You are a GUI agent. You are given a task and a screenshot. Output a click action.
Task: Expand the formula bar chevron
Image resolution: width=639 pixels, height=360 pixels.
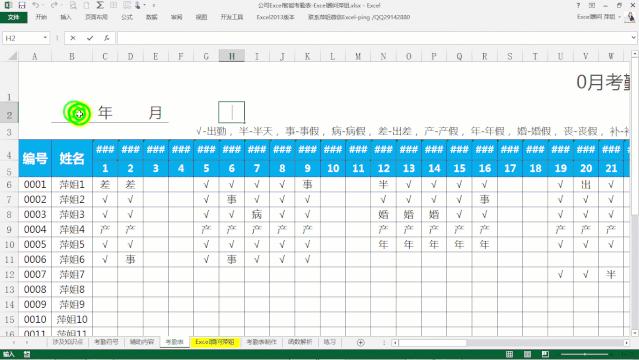click(x=633, y=38)
